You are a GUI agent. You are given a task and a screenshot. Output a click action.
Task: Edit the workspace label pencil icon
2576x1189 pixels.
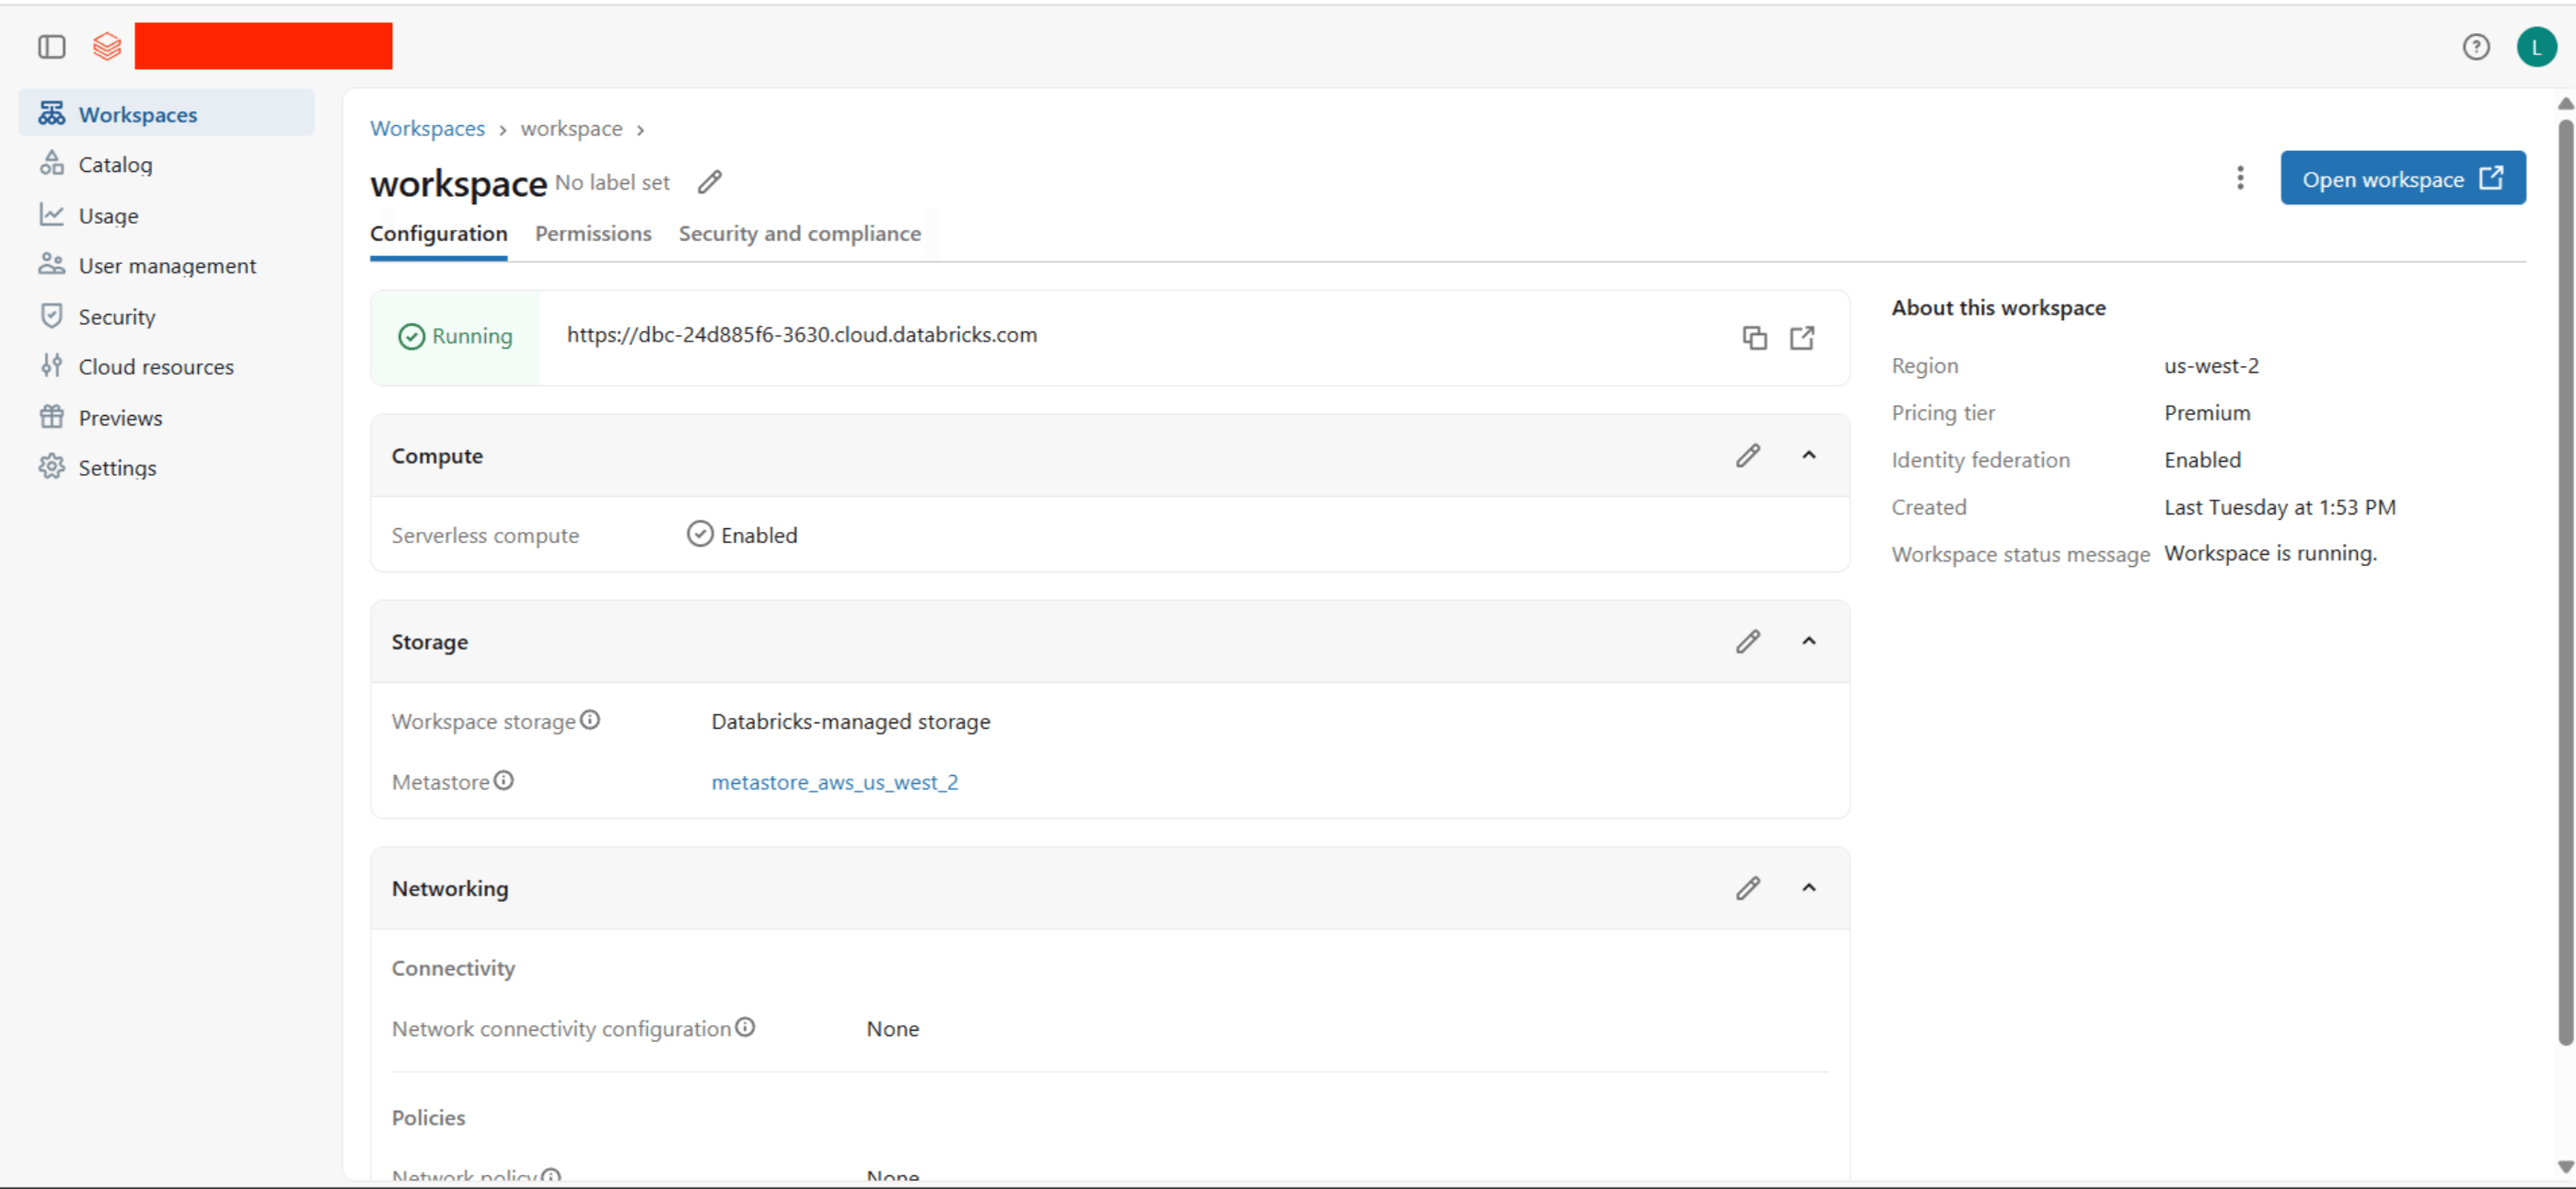(710, 182)
